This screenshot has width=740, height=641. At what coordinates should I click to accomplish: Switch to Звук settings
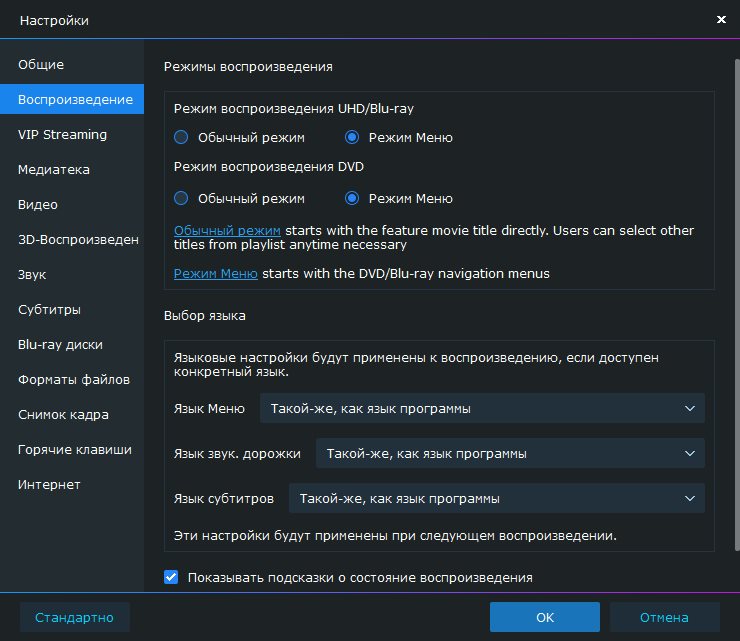(72, 274)
